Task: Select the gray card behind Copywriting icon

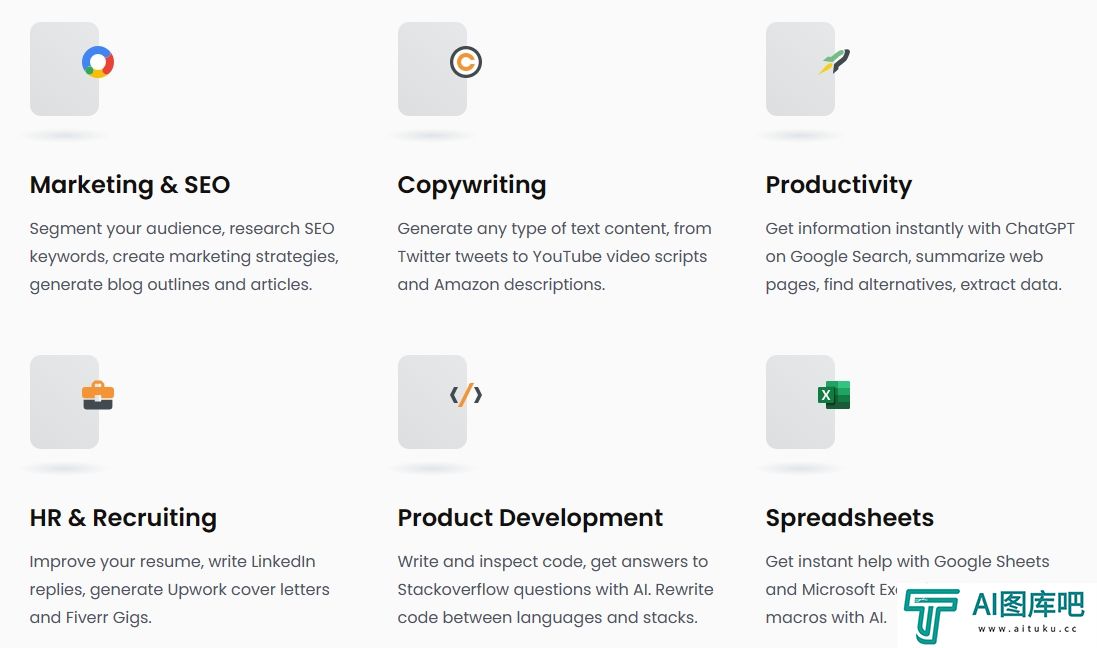Action: click(x=432, y=69)
